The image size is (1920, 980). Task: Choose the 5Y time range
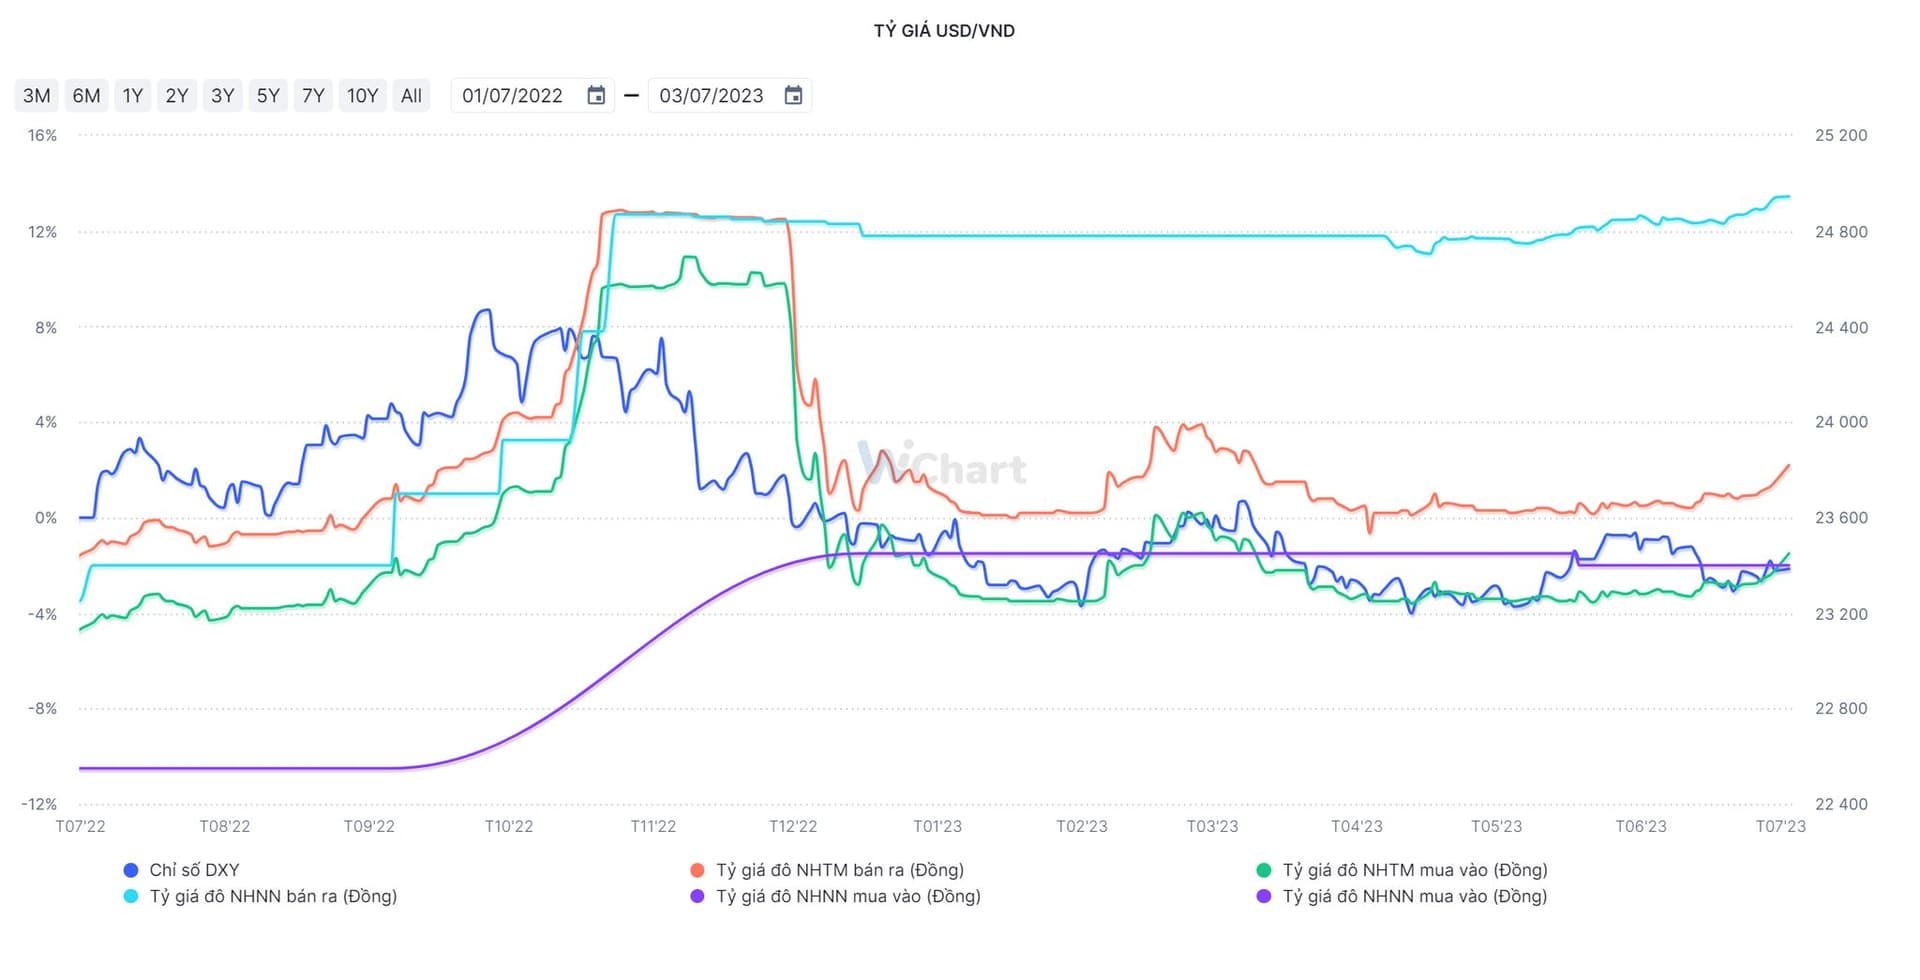(x=268, y=96)
